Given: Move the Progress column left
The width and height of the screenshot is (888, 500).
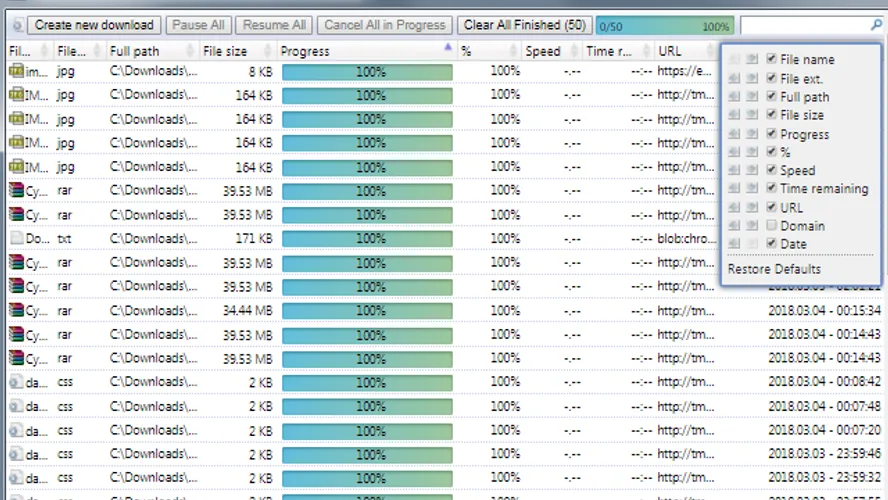Looking at the screenshot, I should pos(734,134).
